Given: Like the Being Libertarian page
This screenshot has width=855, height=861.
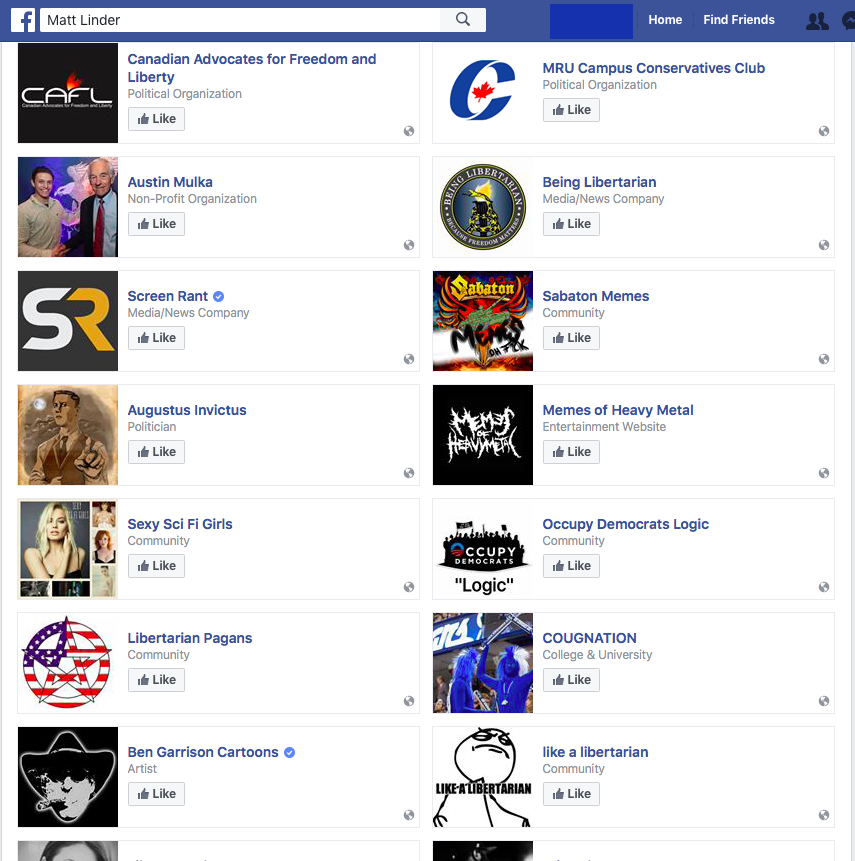Looking at the screenshot, I should [571, 224].
